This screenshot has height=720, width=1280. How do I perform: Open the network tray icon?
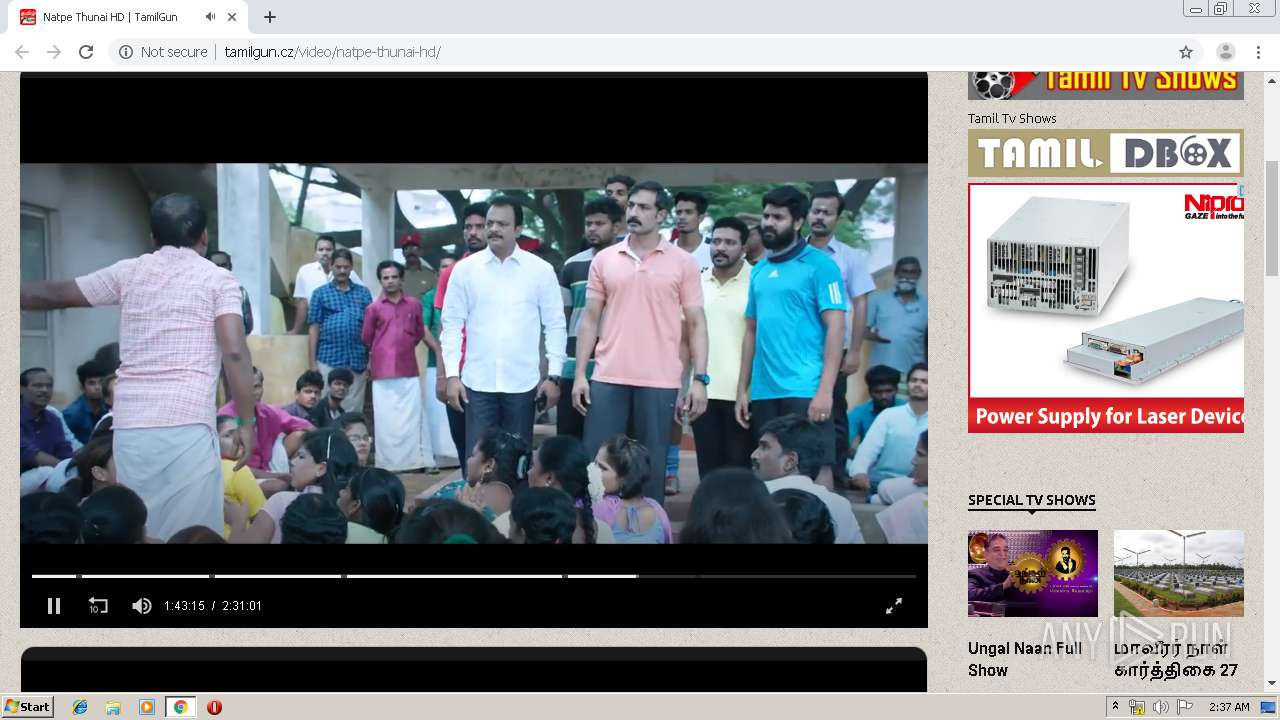(1137, 707)
